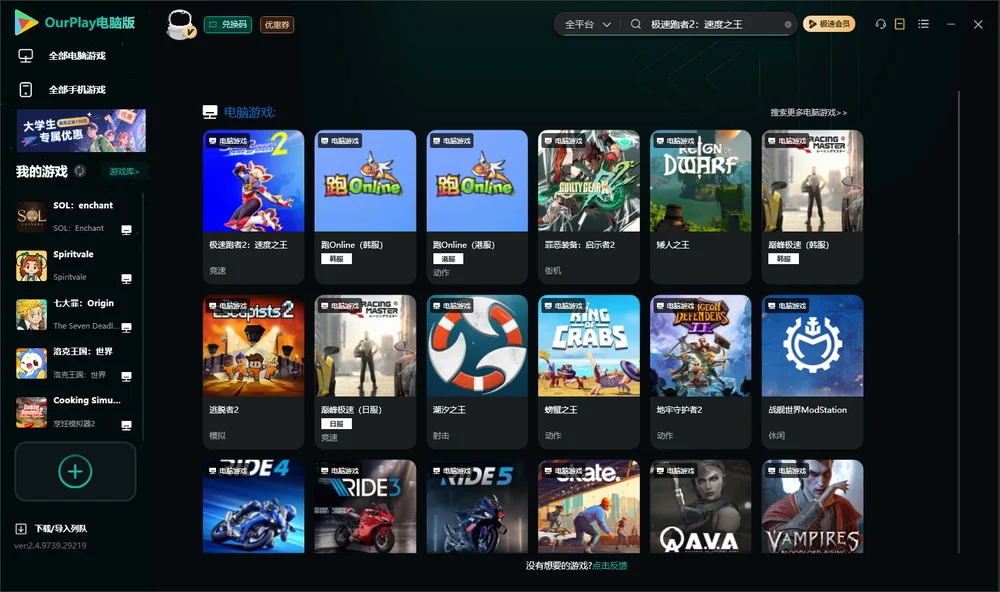Click the 搜索更多电脑游戏>> link

809,112
